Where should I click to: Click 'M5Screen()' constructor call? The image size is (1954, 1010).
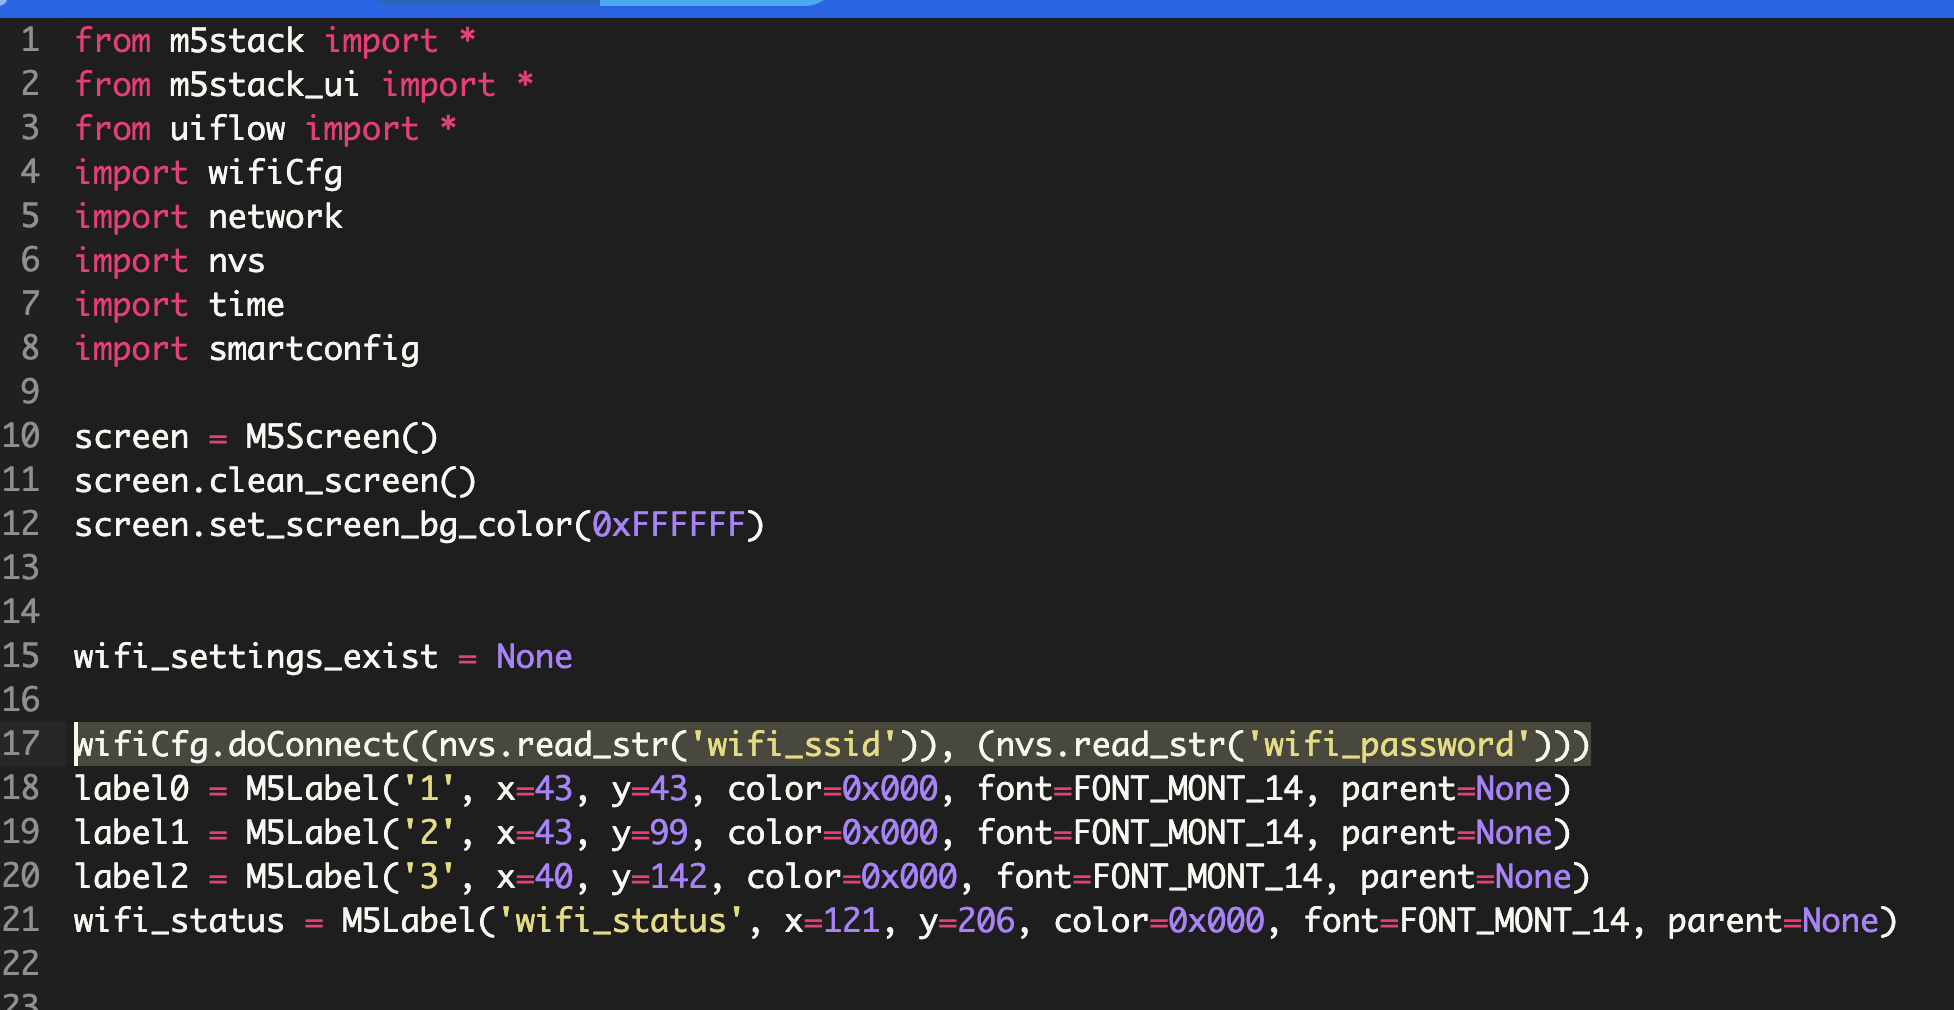(341, 437)
